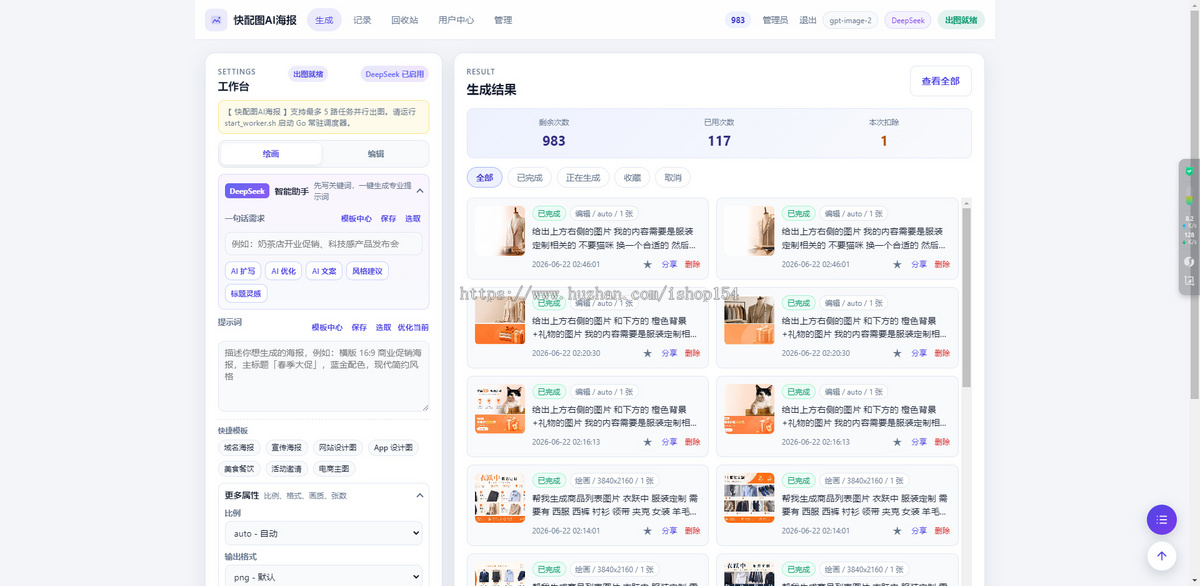Filter results by 正在生成

[583, 177]
